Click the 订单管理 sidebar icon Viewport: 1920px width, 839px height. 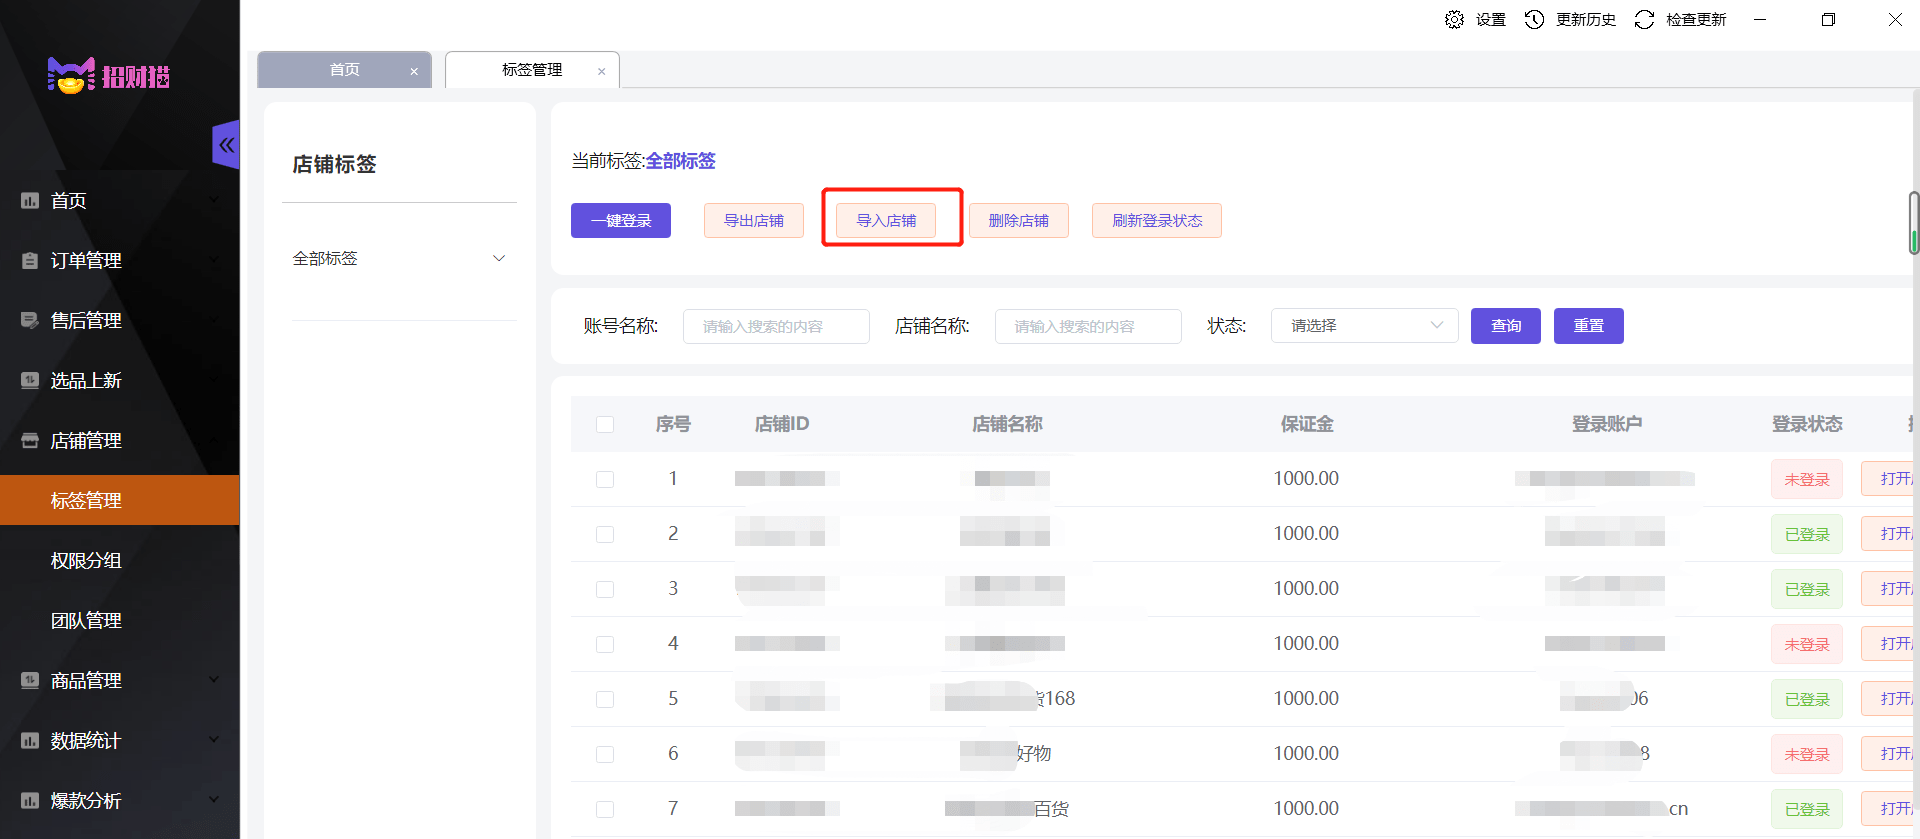[30, 261]
